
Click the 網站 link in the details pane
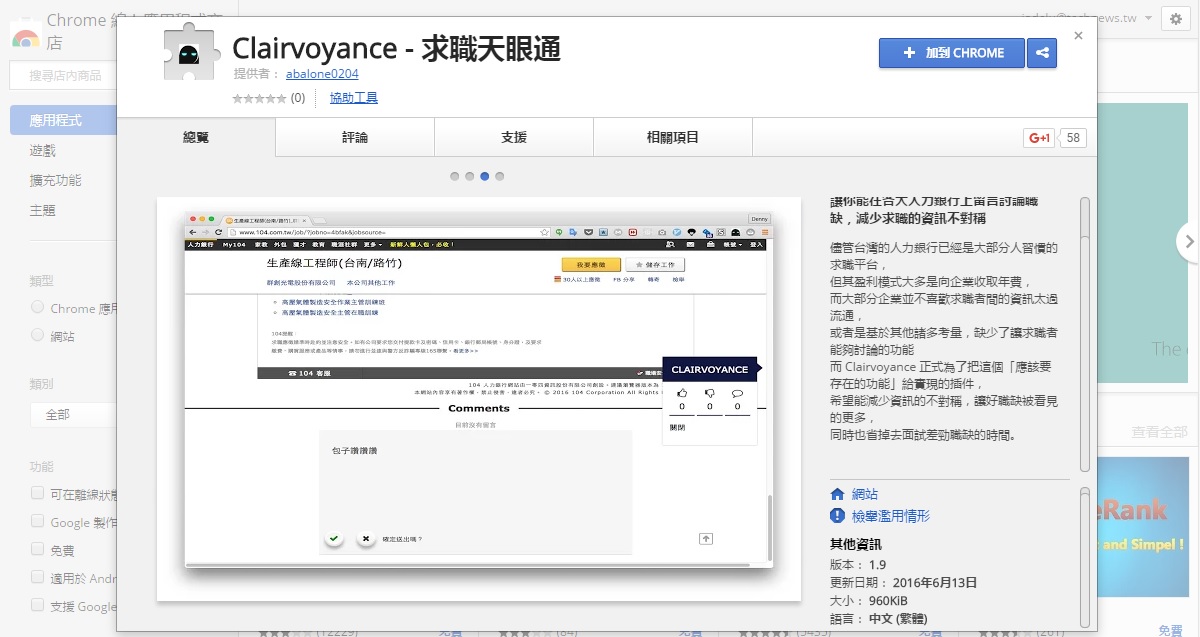pyautogui.click(x=865, y=494)
